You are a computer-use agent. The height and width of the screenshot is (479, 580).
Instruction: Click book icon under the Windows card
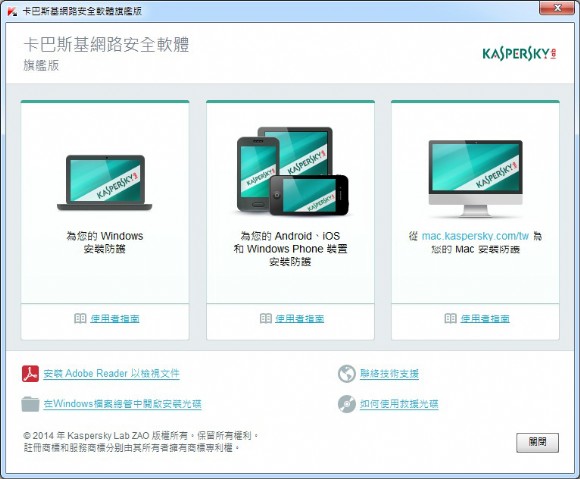80,318
